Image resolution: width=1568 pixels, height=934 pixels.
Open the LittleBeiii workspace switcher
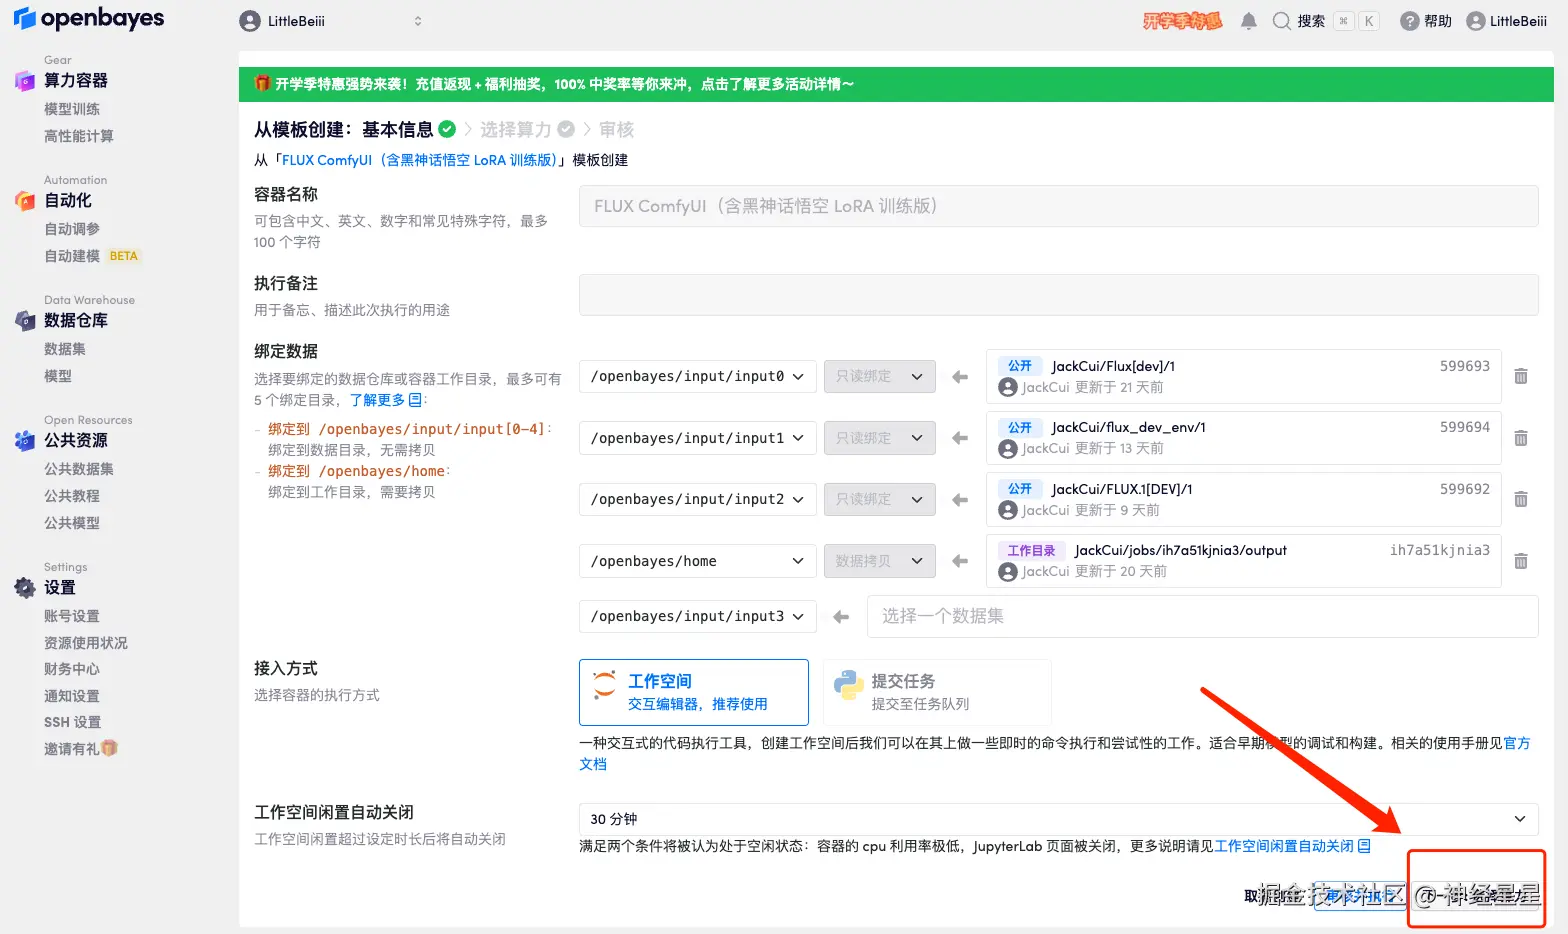point(331,21)
